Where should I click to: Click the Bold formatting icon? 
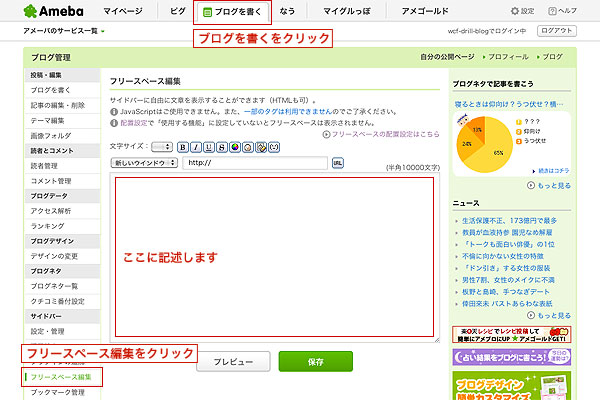point(183,147)
